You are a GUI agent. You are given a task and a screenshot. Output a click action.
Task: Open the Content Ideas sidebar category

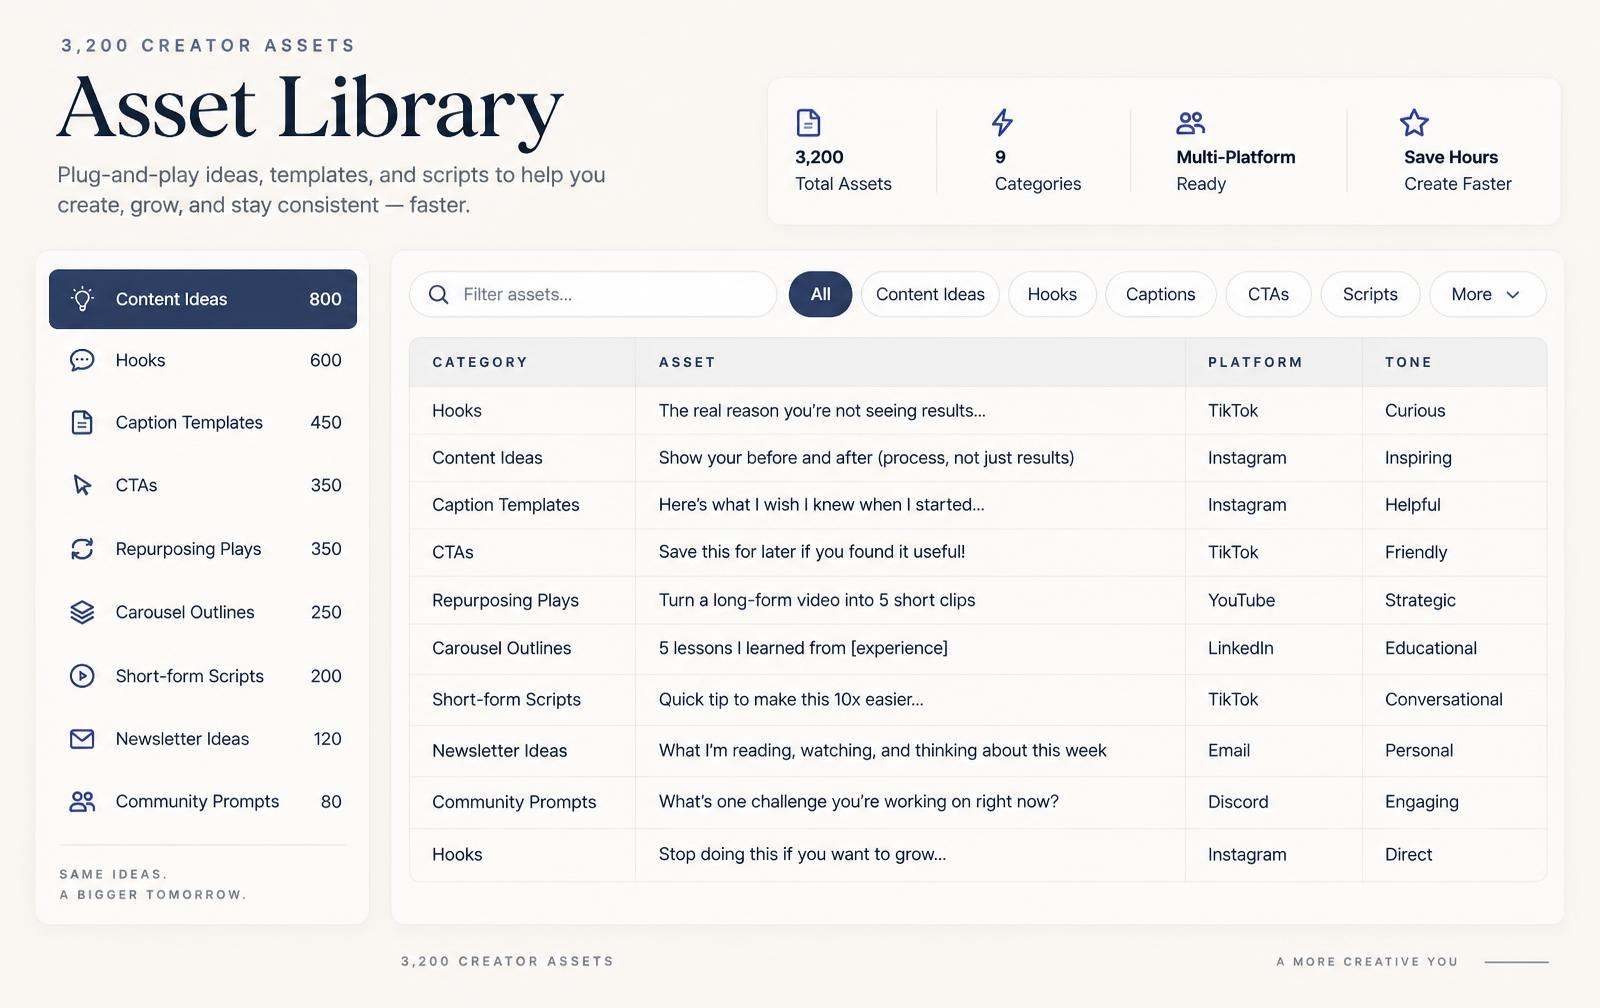pos(203,299)
